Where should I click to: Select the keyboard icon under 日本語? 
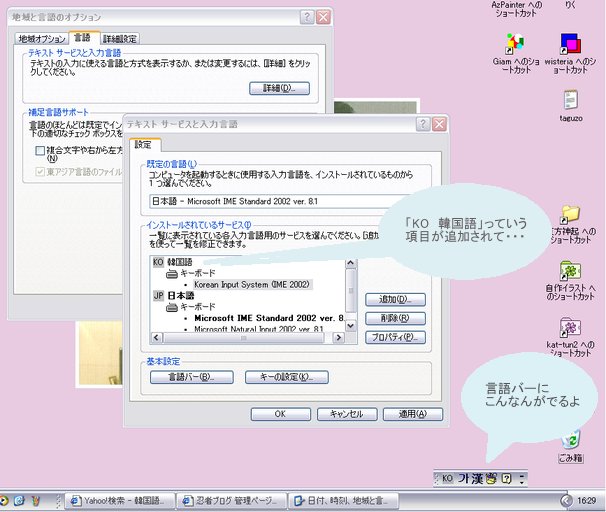click(172, 307)
